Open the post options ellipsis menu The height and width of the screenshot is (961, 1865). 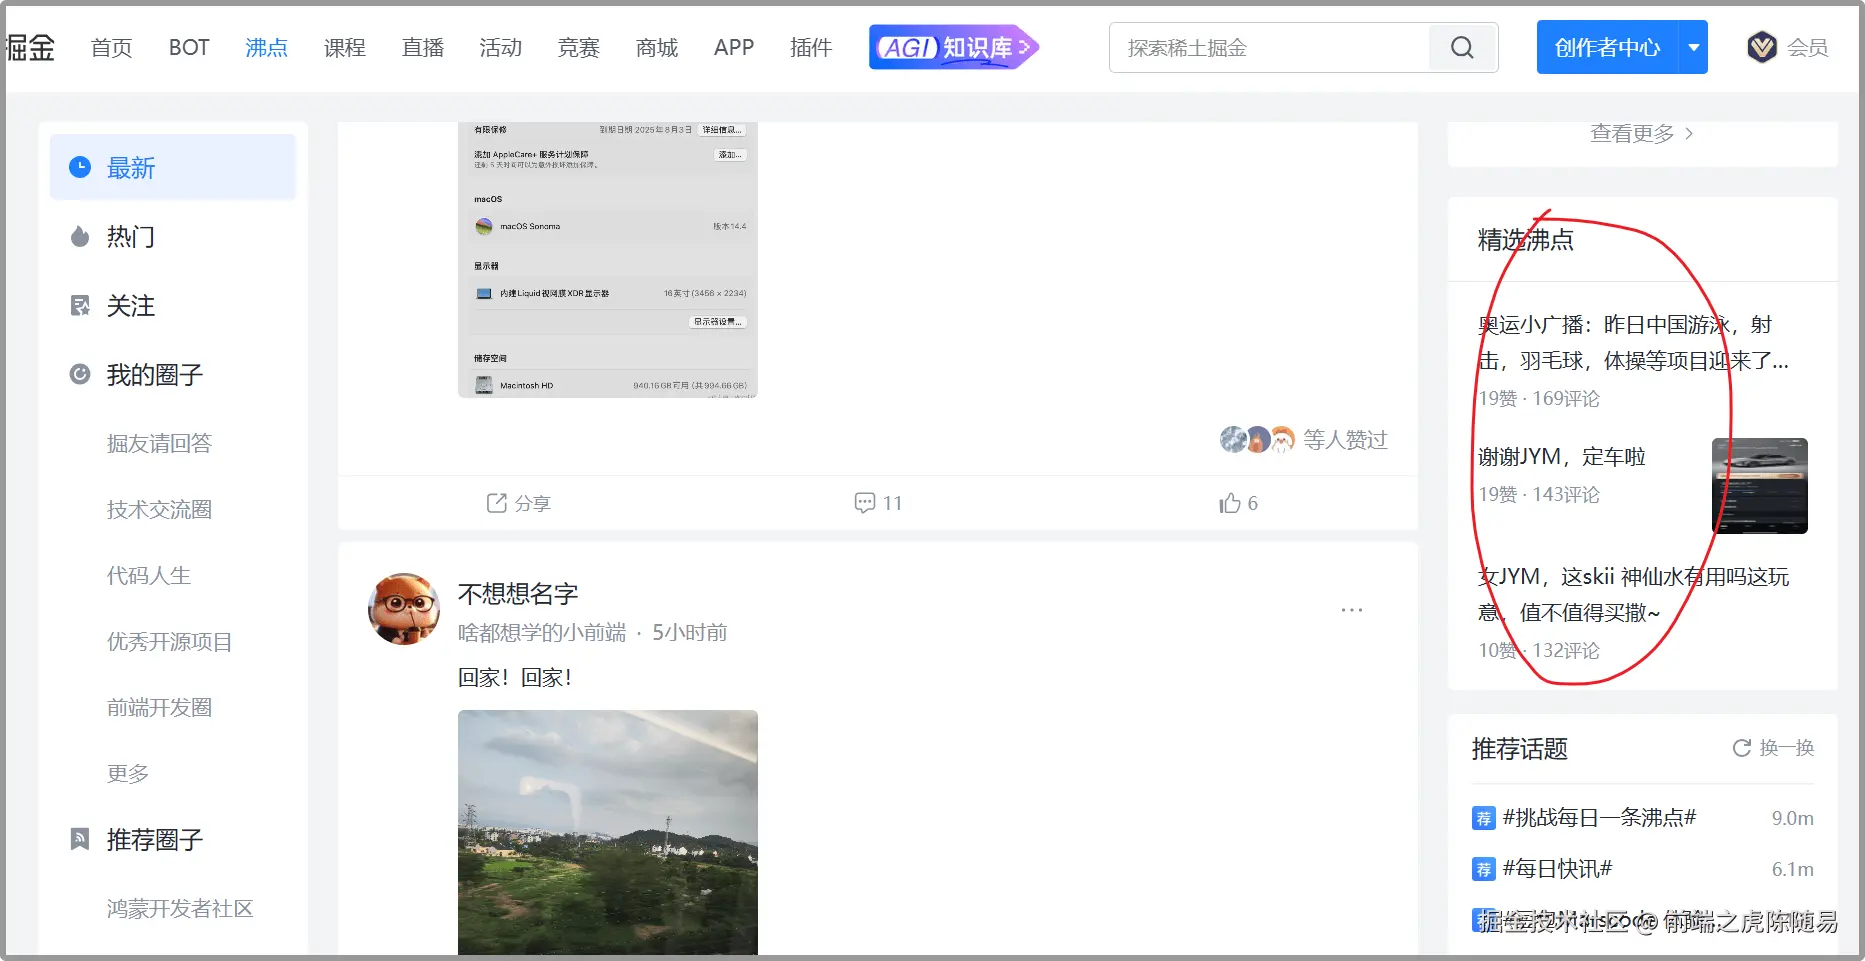coord(1352,609)
